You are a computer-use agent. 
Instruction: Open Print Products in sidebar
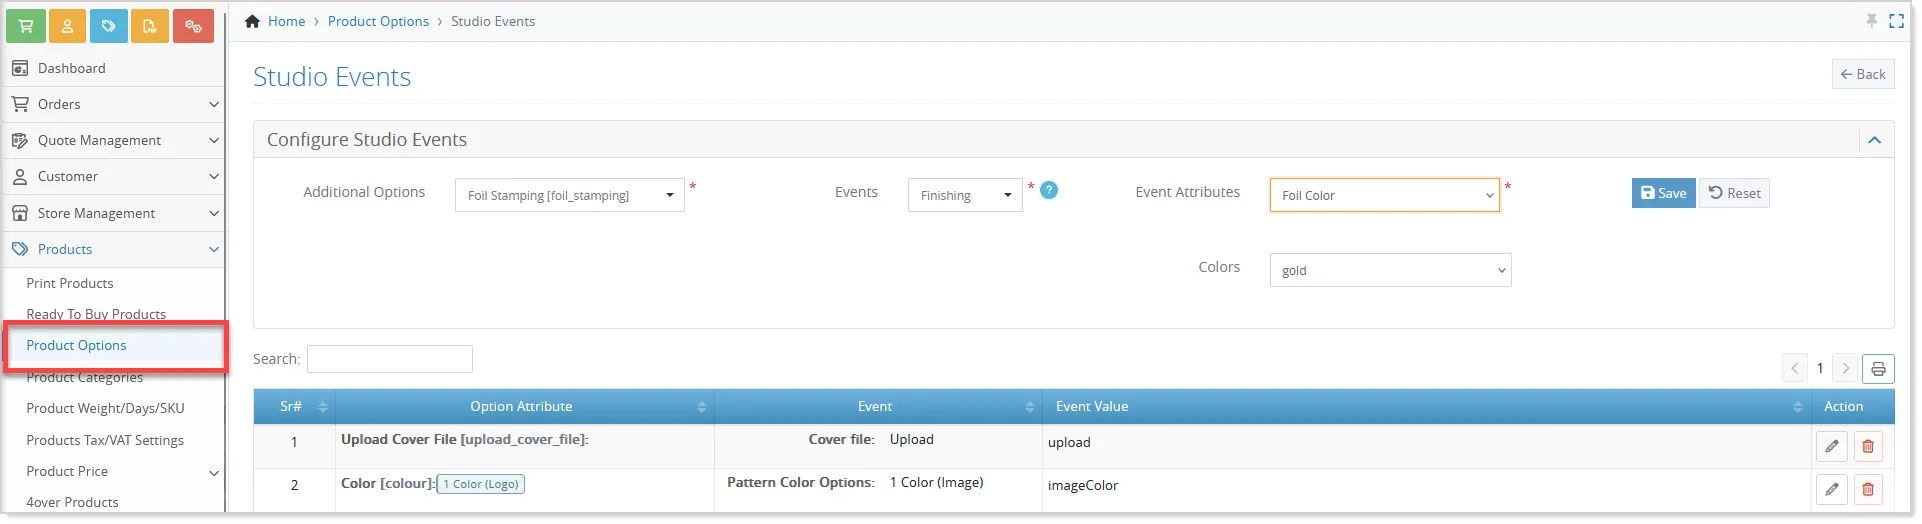pyautogui.click(x=70, y=283)
